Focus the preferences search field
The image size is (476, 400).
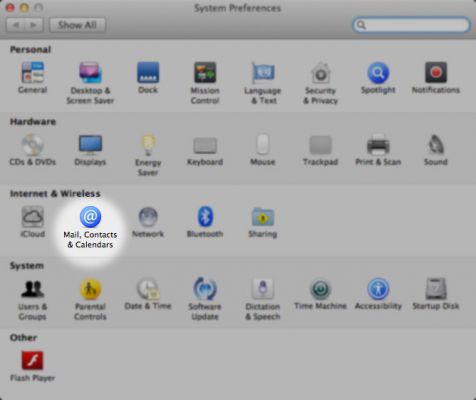tap(411, 25)
